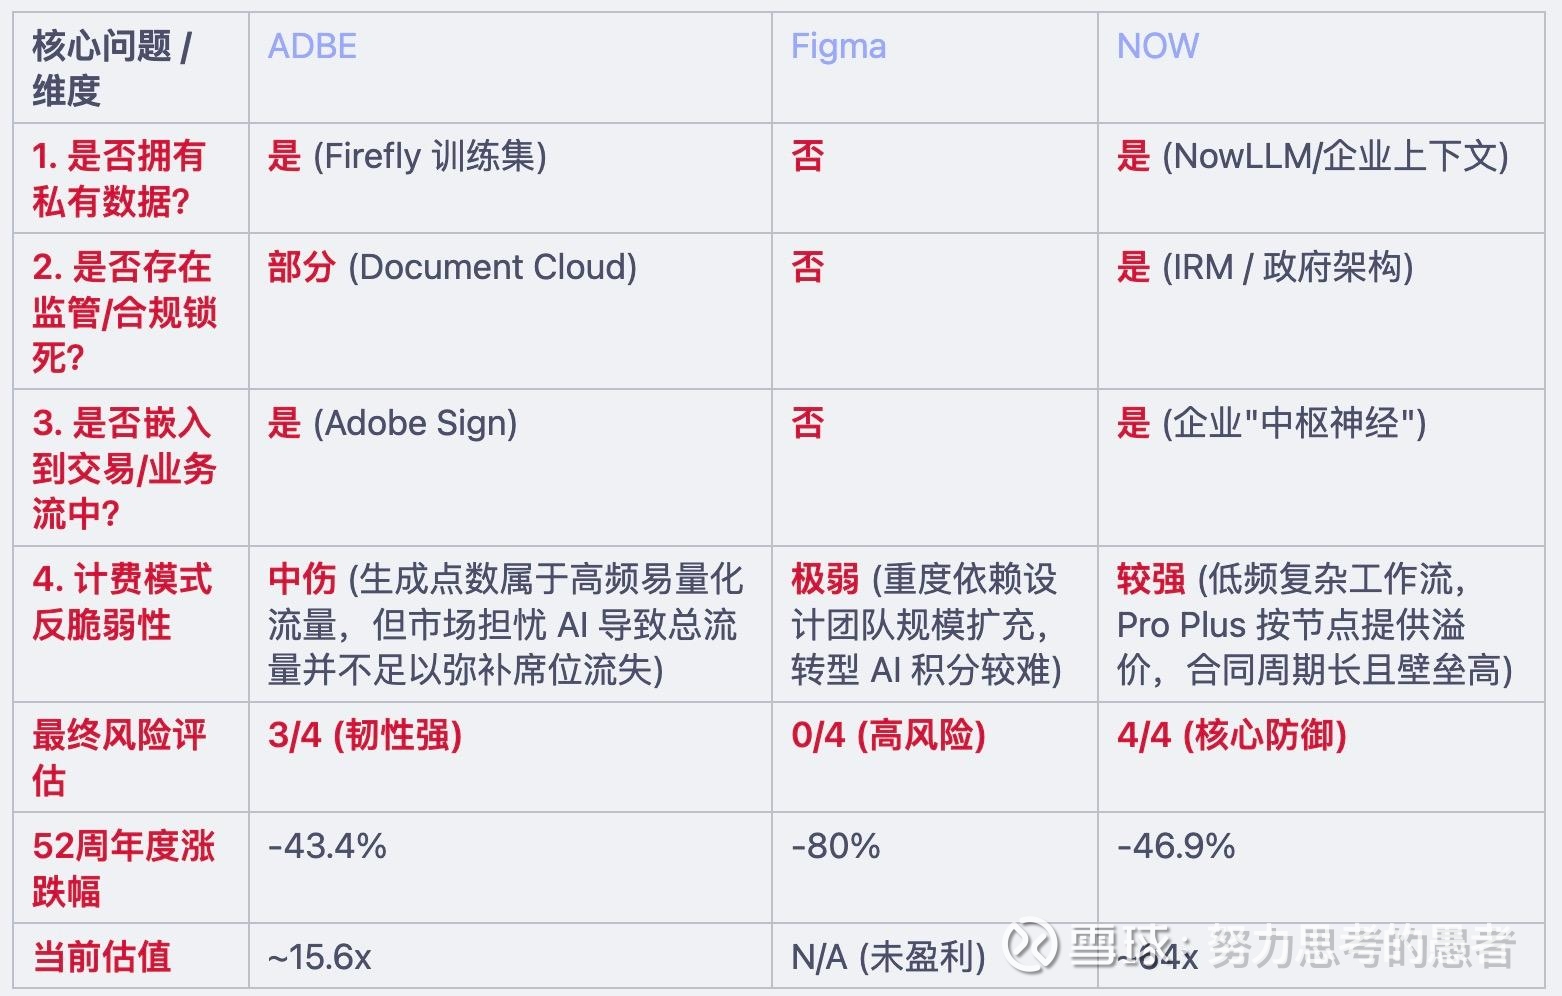Viewport: 1562px width, 996px height.
Task: Click the '3/4 (韧性强)' risk rating
Action: click(365, 735)
